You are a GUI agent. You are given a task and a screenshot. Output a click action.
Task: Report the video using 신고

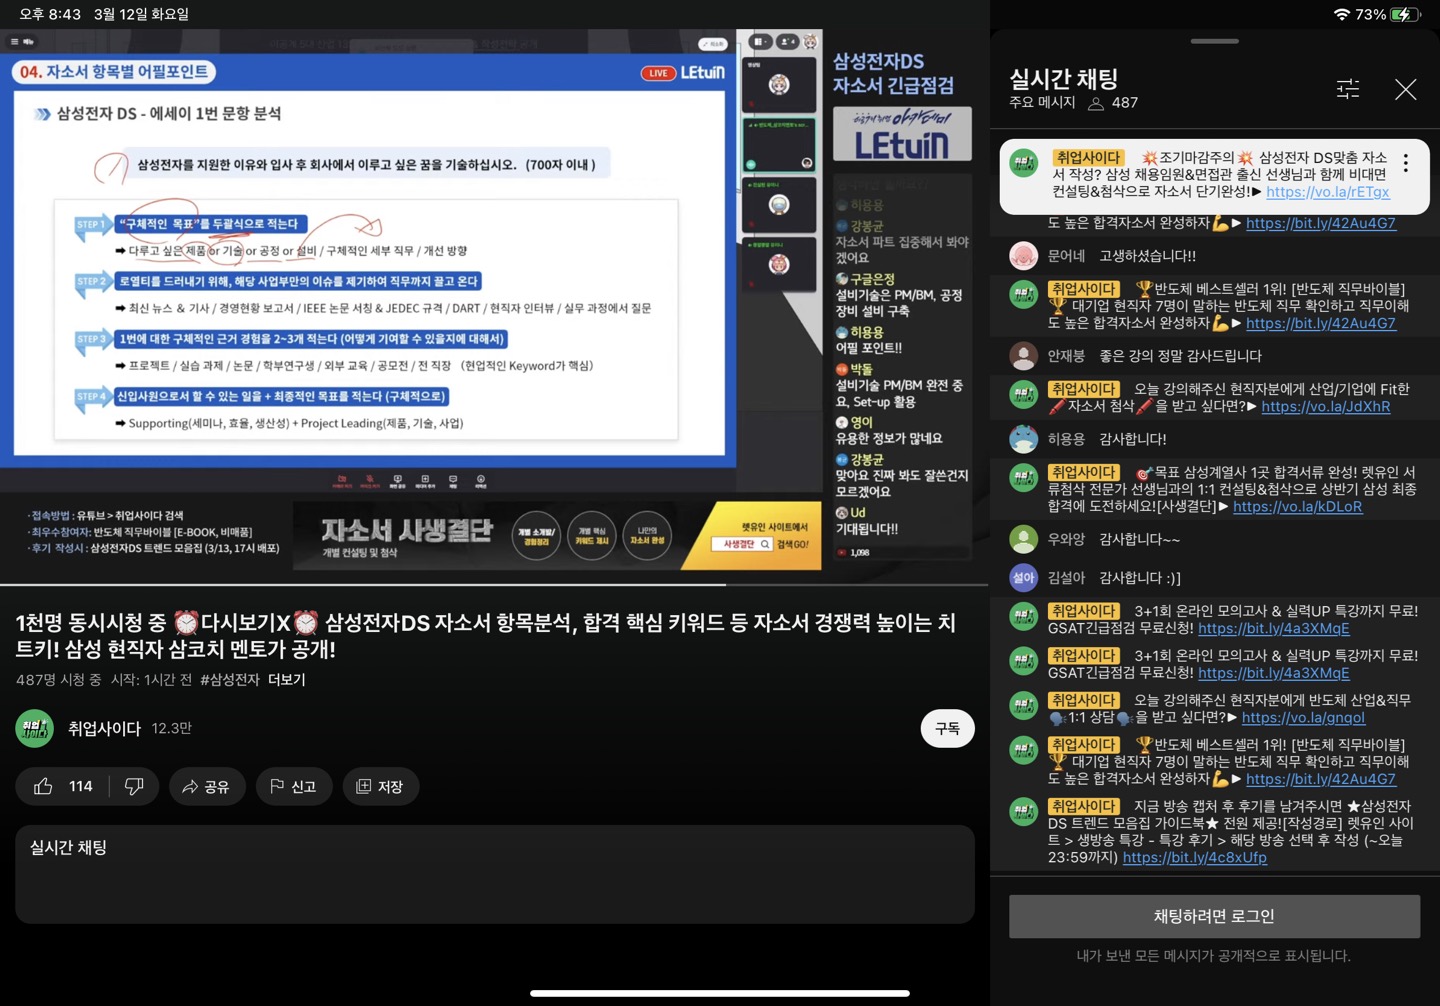pos(294,787)
